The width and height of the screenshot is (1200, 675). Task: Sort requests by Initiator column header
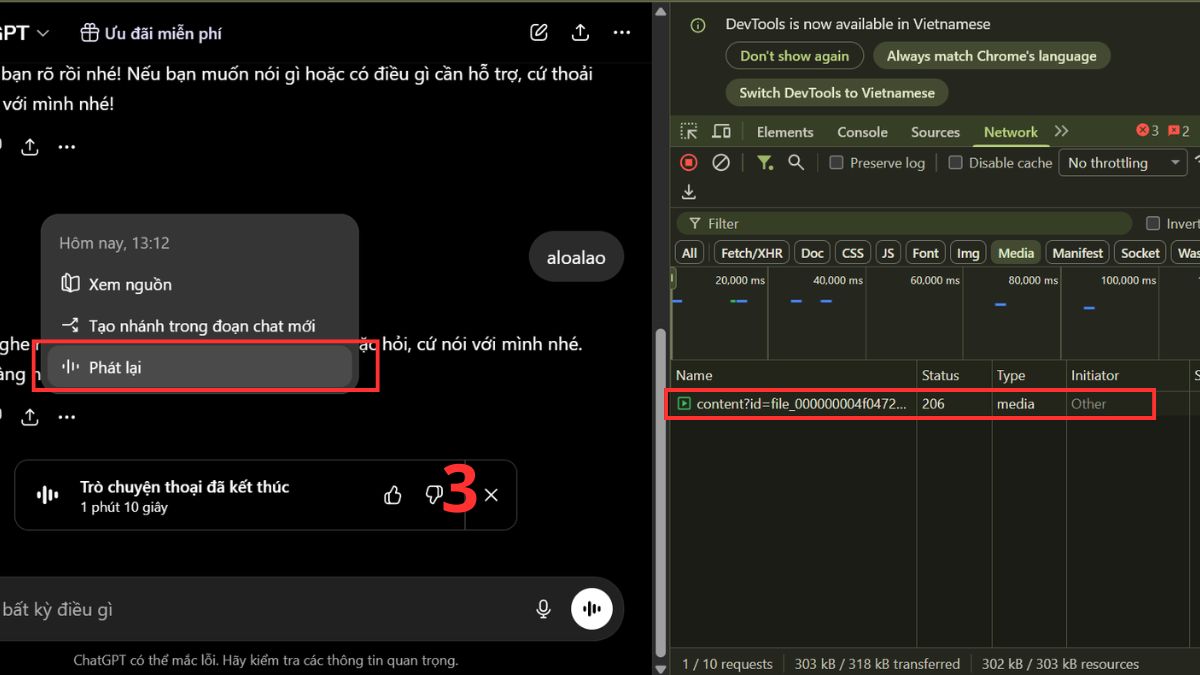click(1128, 375)
